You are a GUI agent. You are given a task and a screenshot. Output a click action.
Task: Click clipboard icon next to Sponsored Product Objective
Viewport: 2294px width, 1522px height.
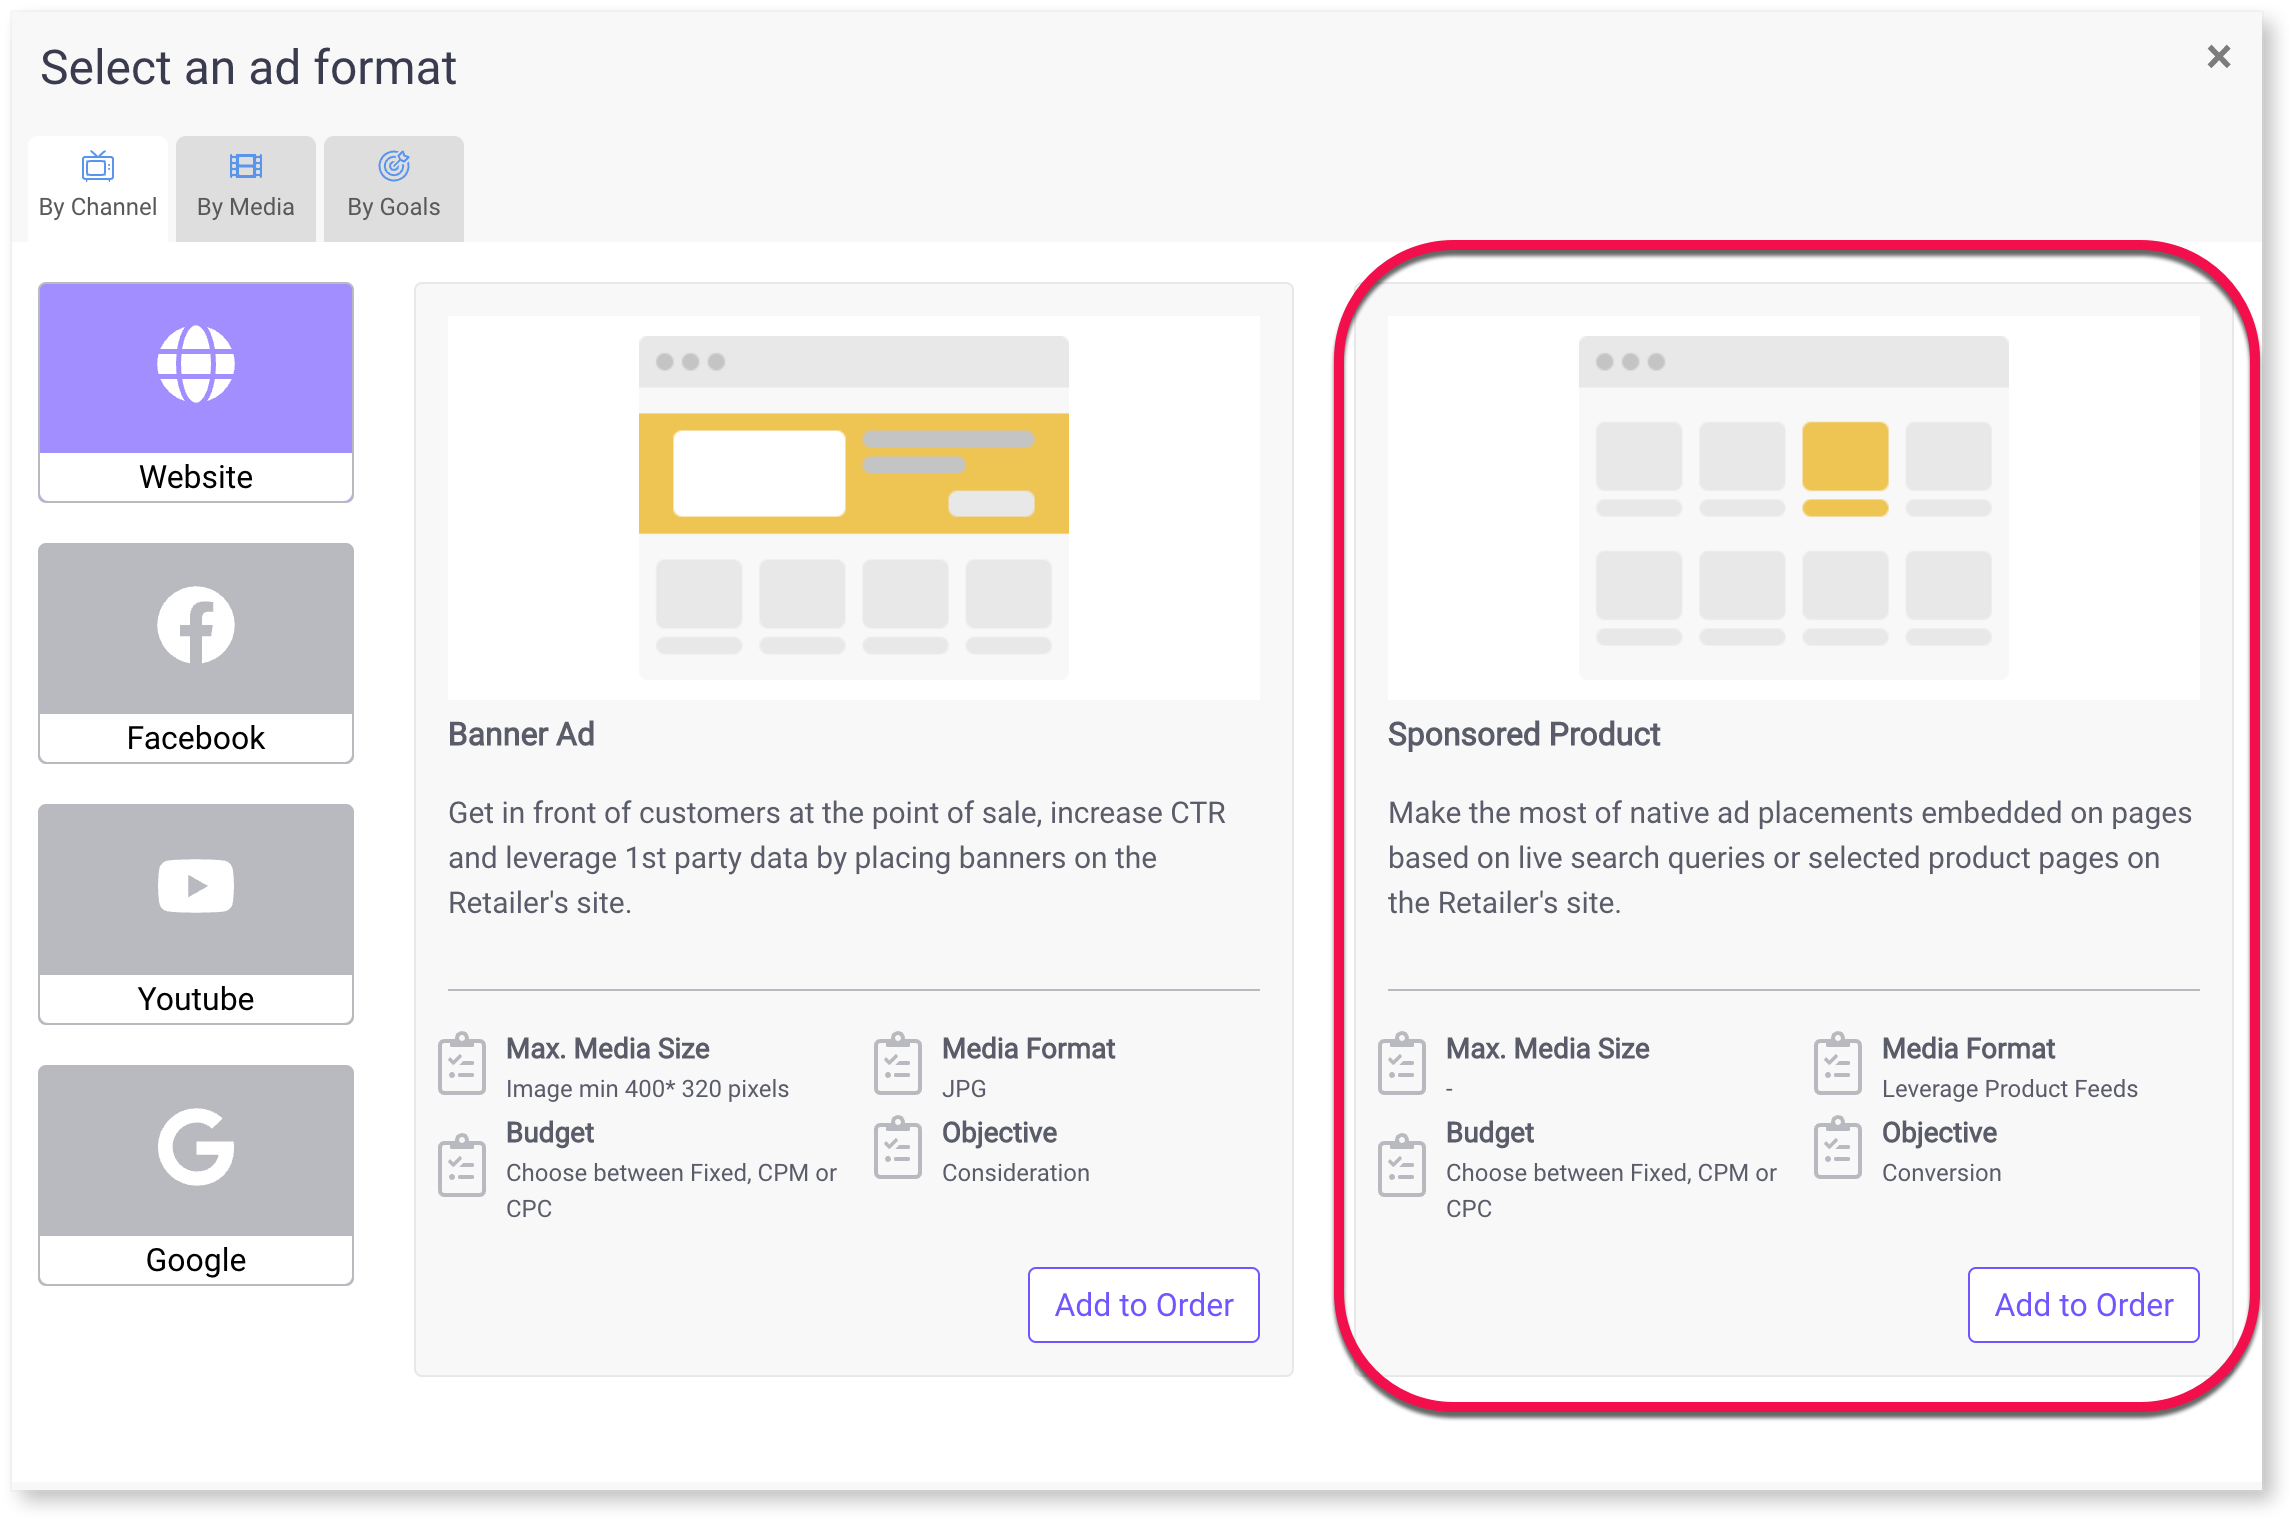tap(1838, 1150)
